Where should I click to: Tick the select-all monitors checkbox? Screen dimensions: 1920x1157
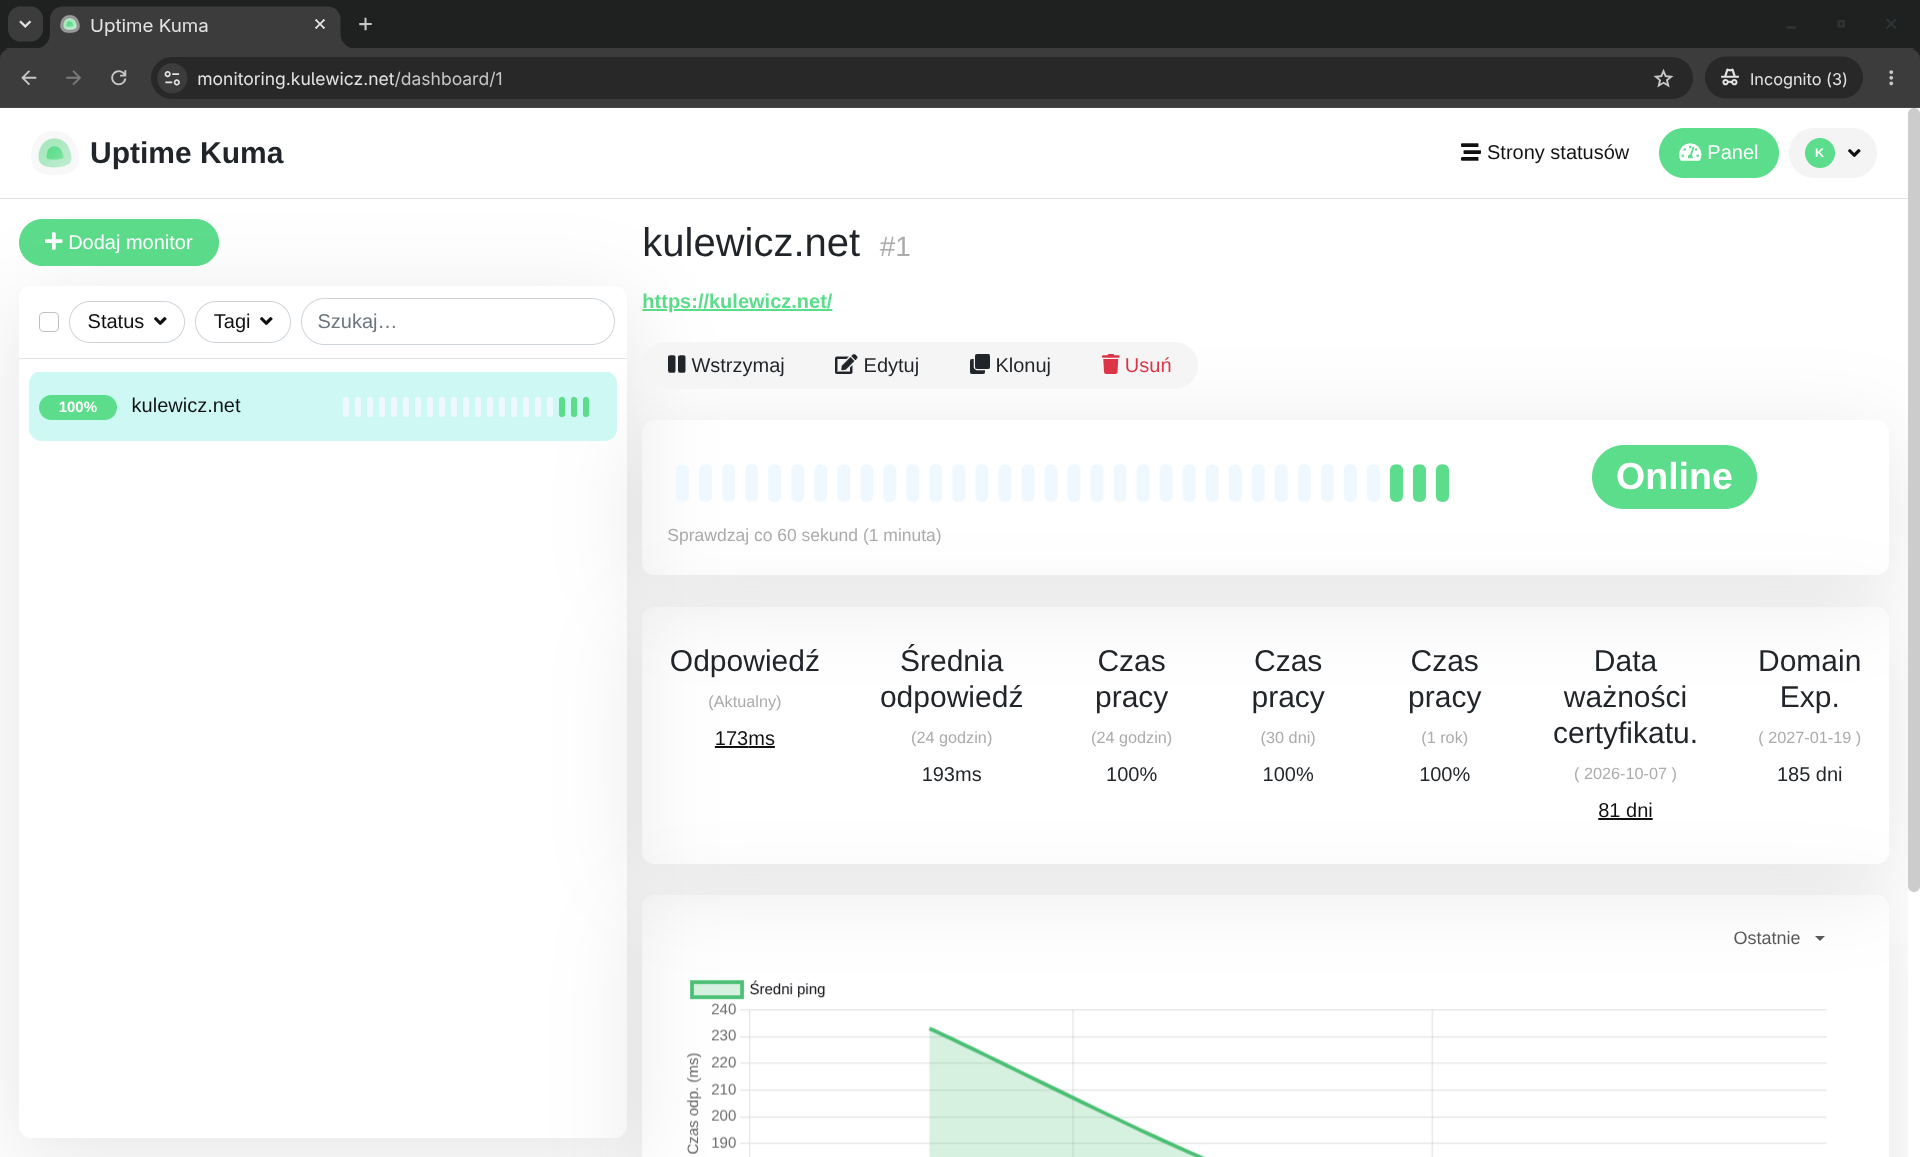(x=49, y=322)
